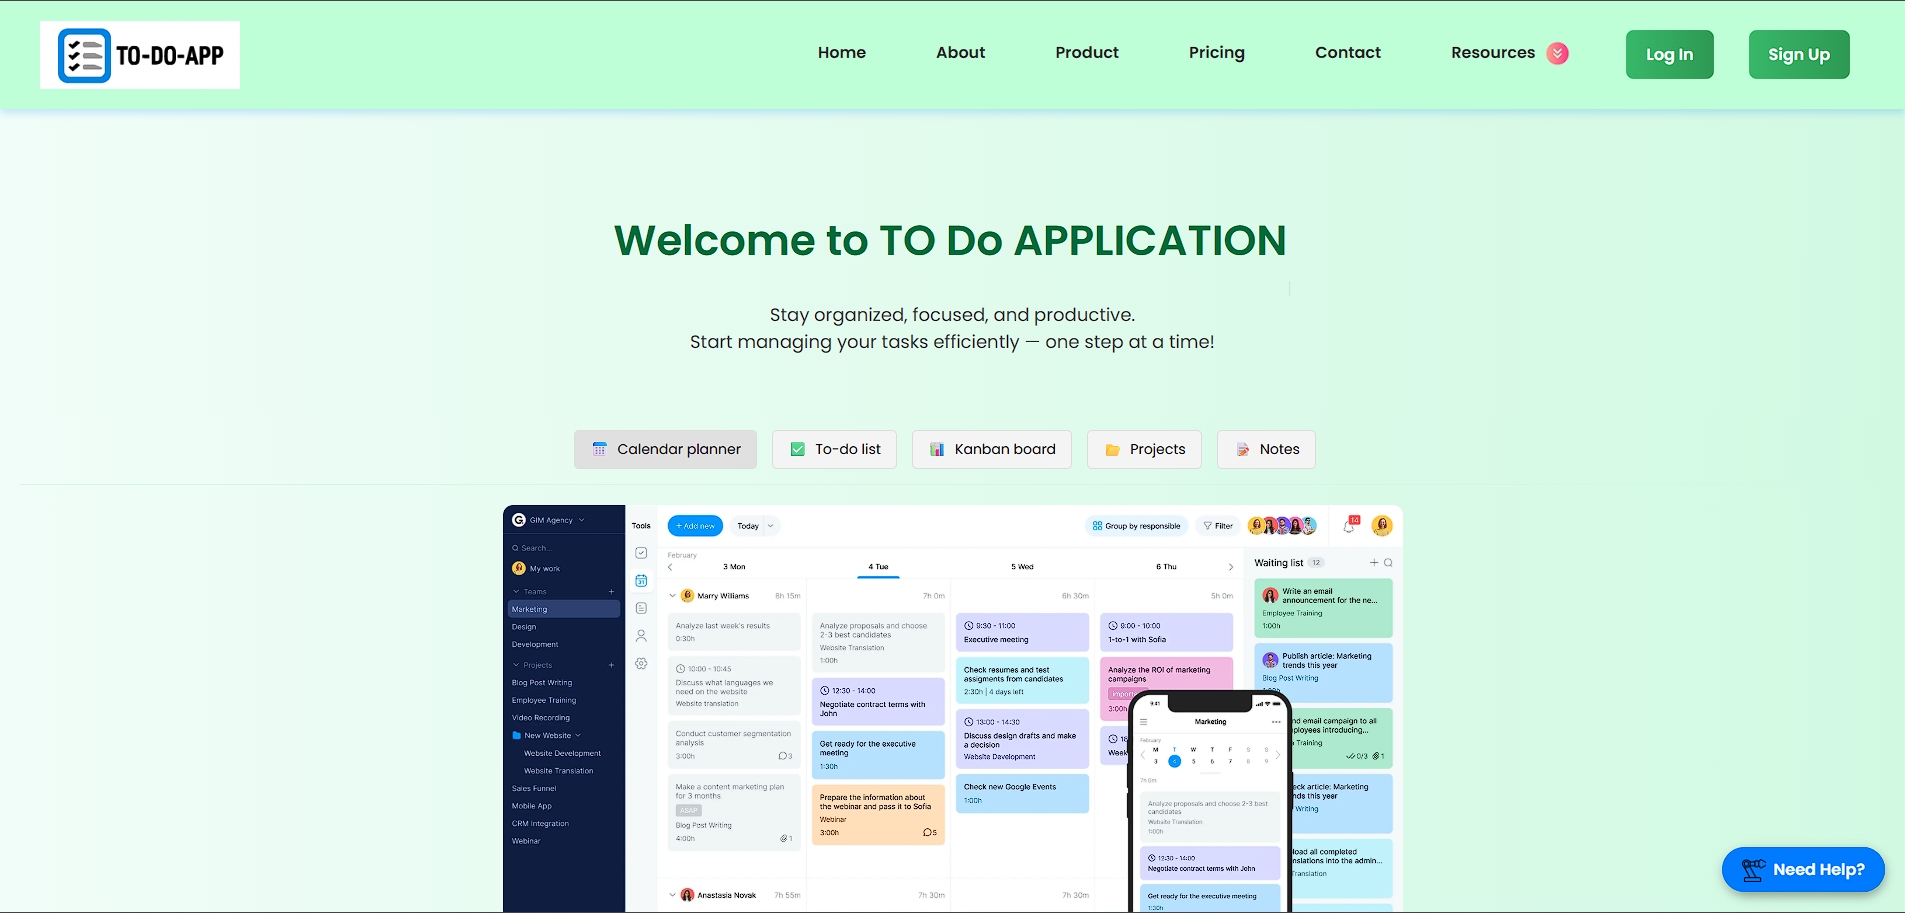Viewport: 1905px width, 913px height.
Task: Click the TO-DO-APP logo
Action: tap(139, 55)
